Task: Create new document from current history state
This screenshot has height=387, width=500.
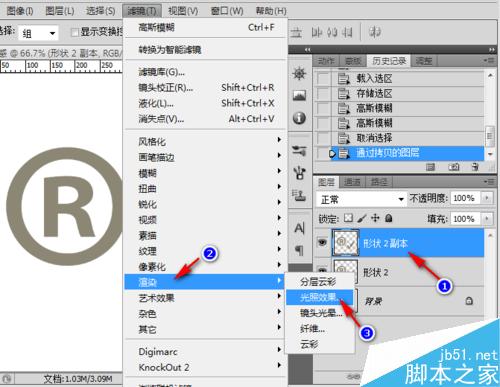Action: (430, 167)
